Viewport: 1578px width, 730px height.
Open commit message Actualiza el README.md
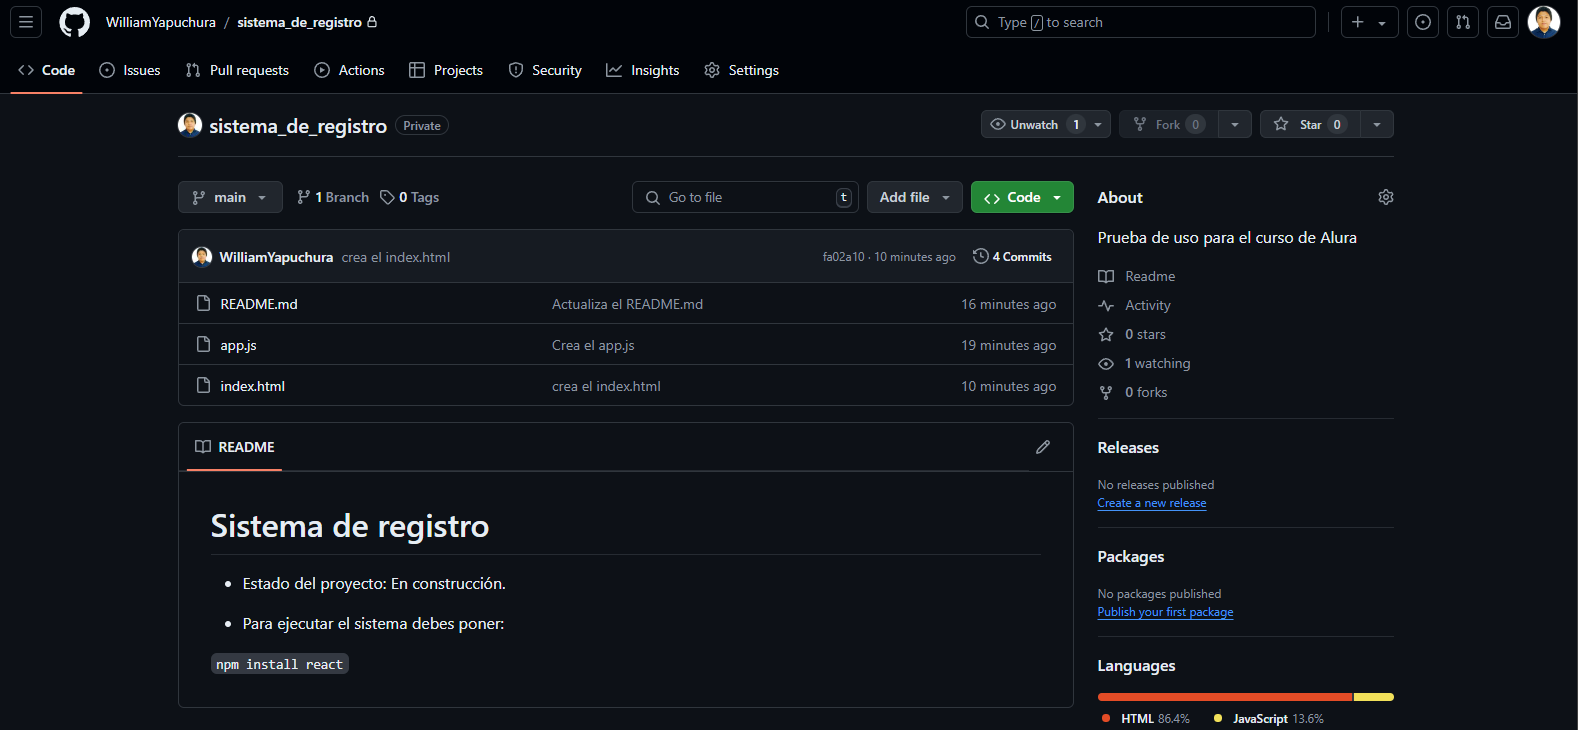coord(627,304)
